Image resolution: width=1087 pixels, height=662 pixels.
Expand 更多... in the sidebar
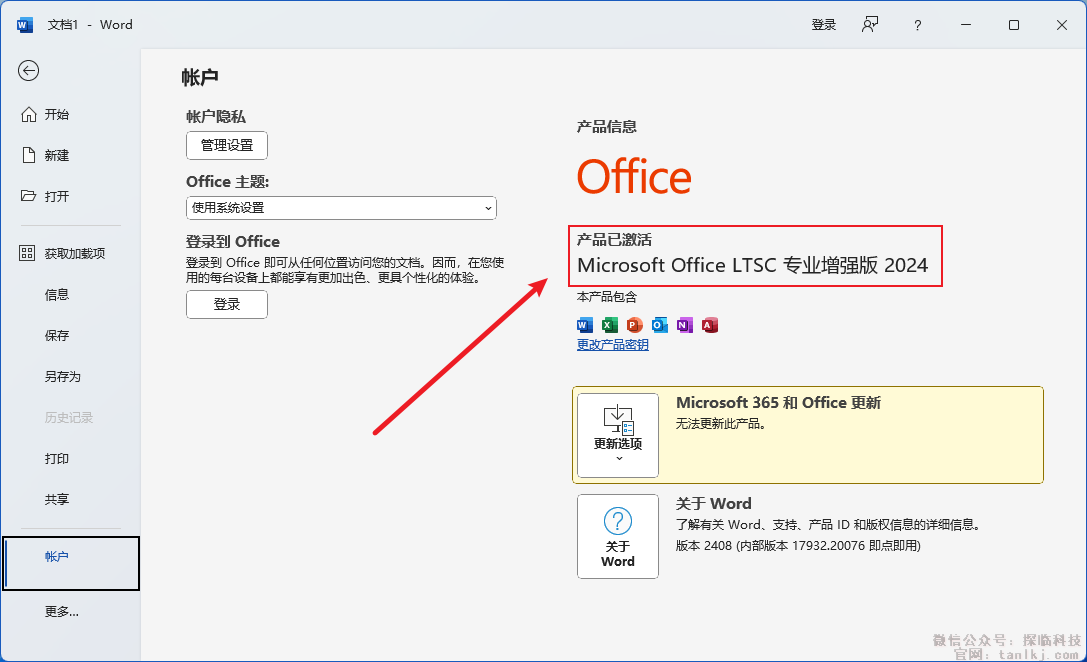[x=62, y=611]
